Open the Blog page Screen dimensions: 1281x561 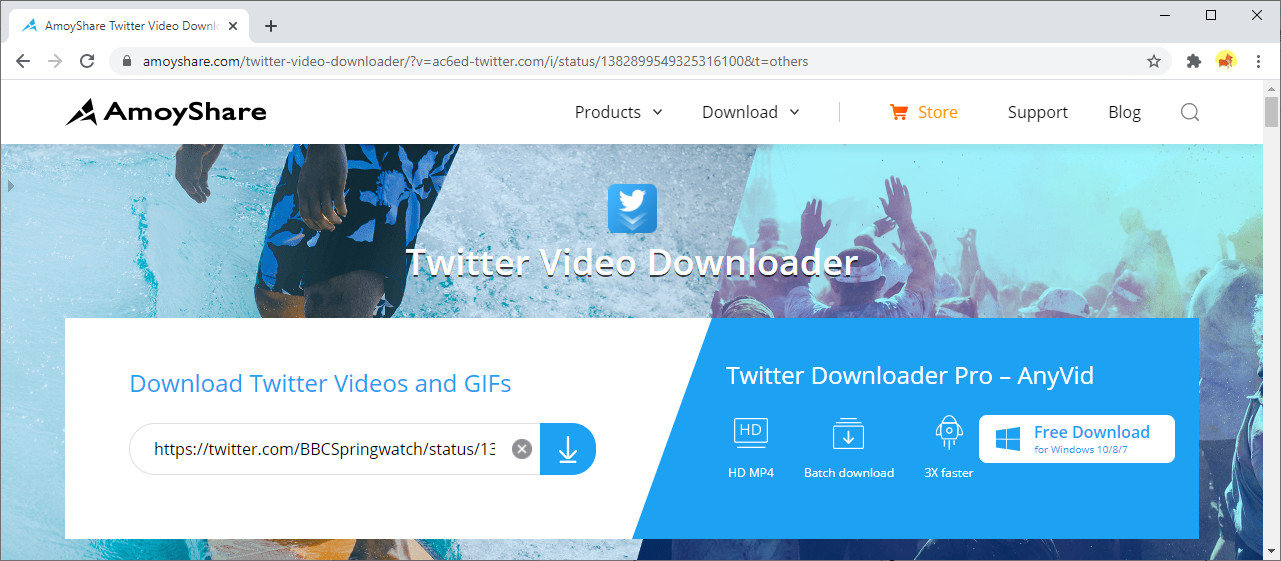[1124, 112]
